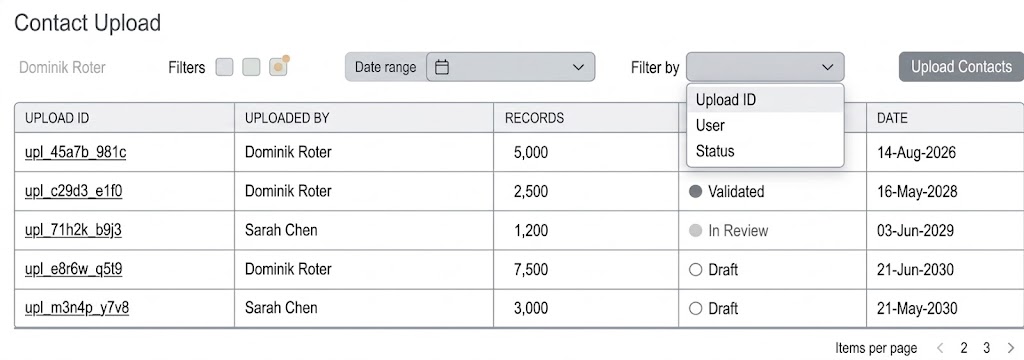This screenshot has width=1024, height=360.
Task: Open upload upl_c29d3_e1f0 link
Action: pos(74,191)
